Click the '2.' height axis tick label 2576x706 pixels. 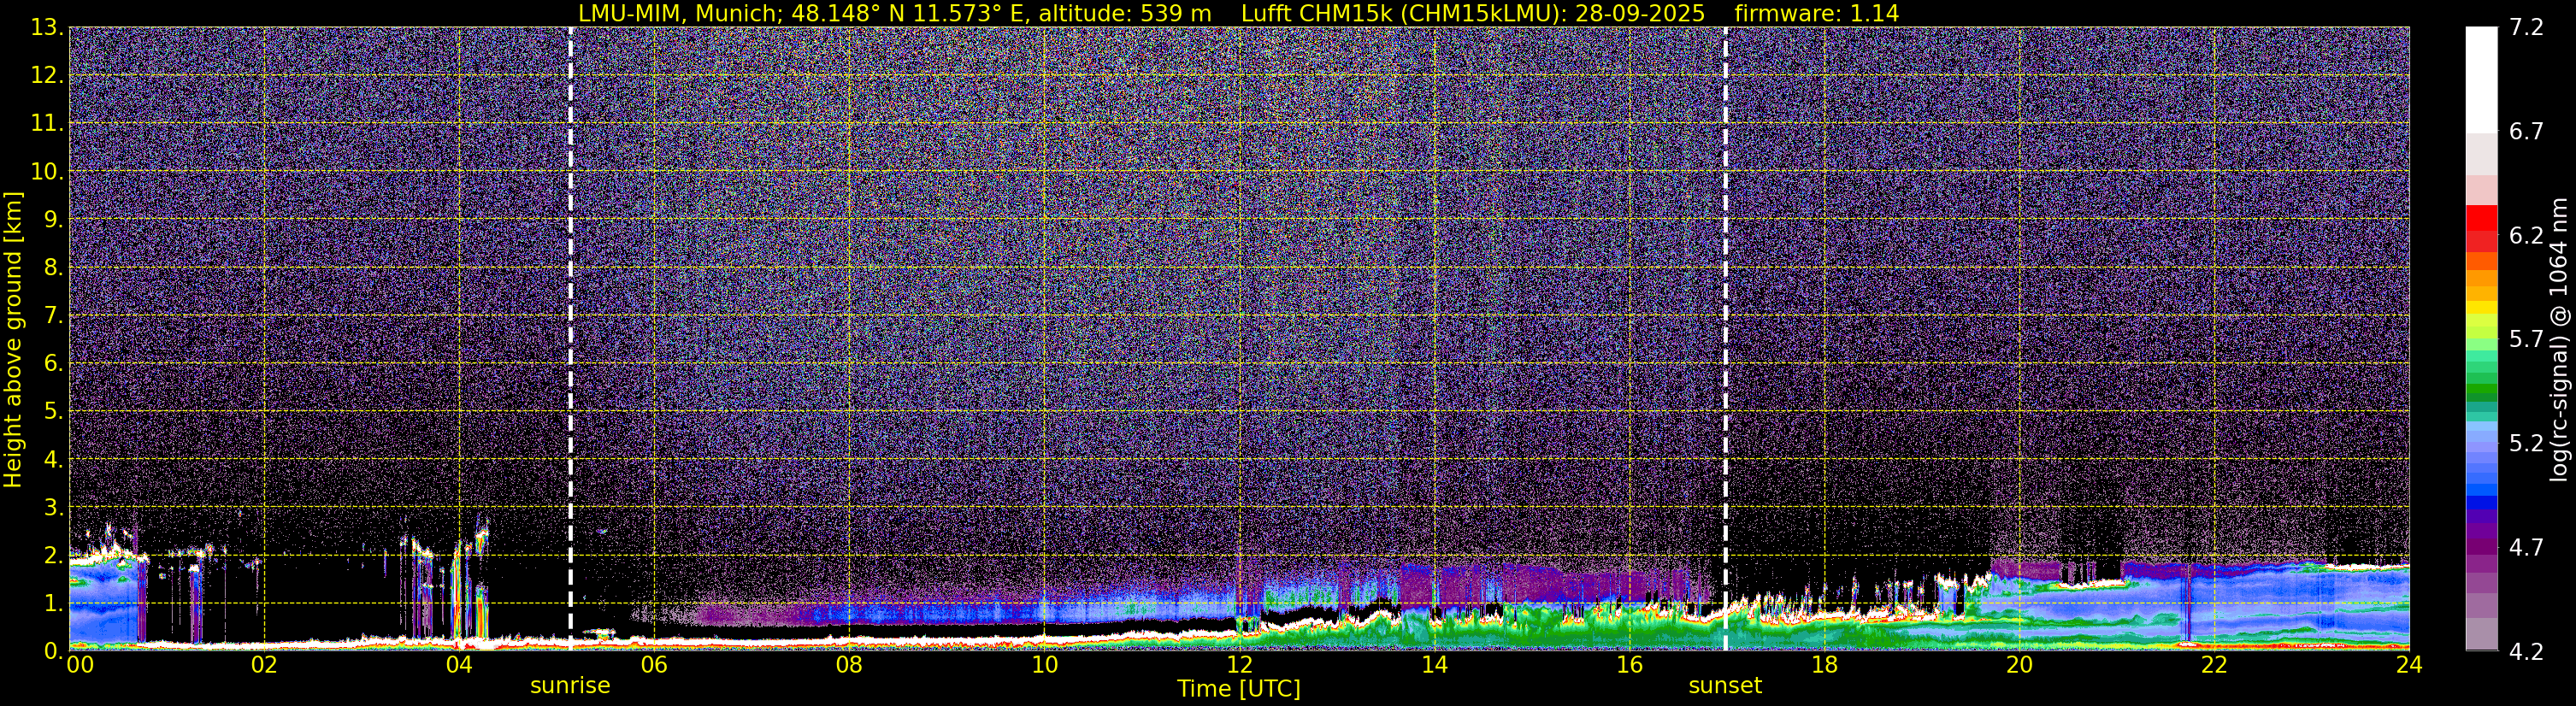(53, 555)
